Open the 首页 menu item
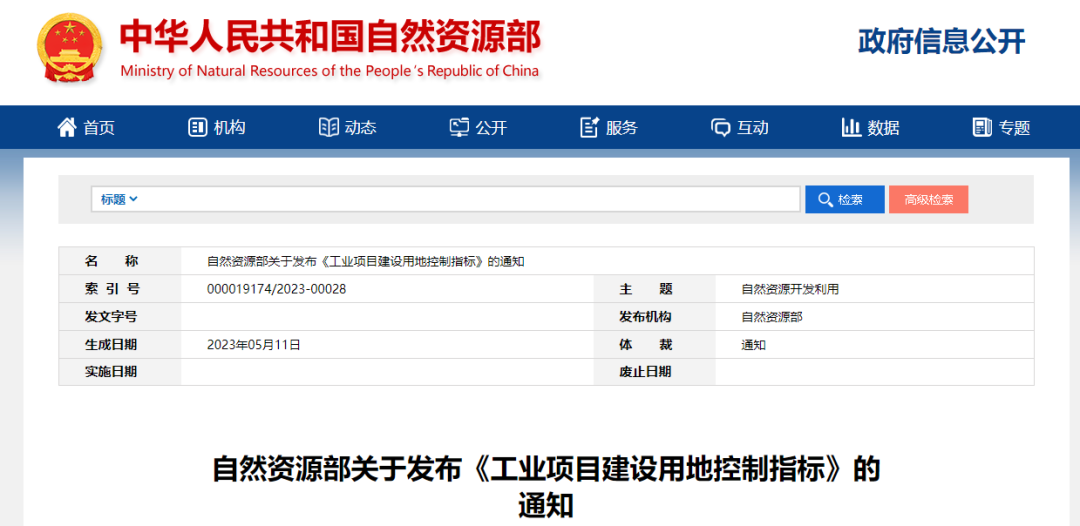Screen dimensions: 1080x526 click(99, 127)
